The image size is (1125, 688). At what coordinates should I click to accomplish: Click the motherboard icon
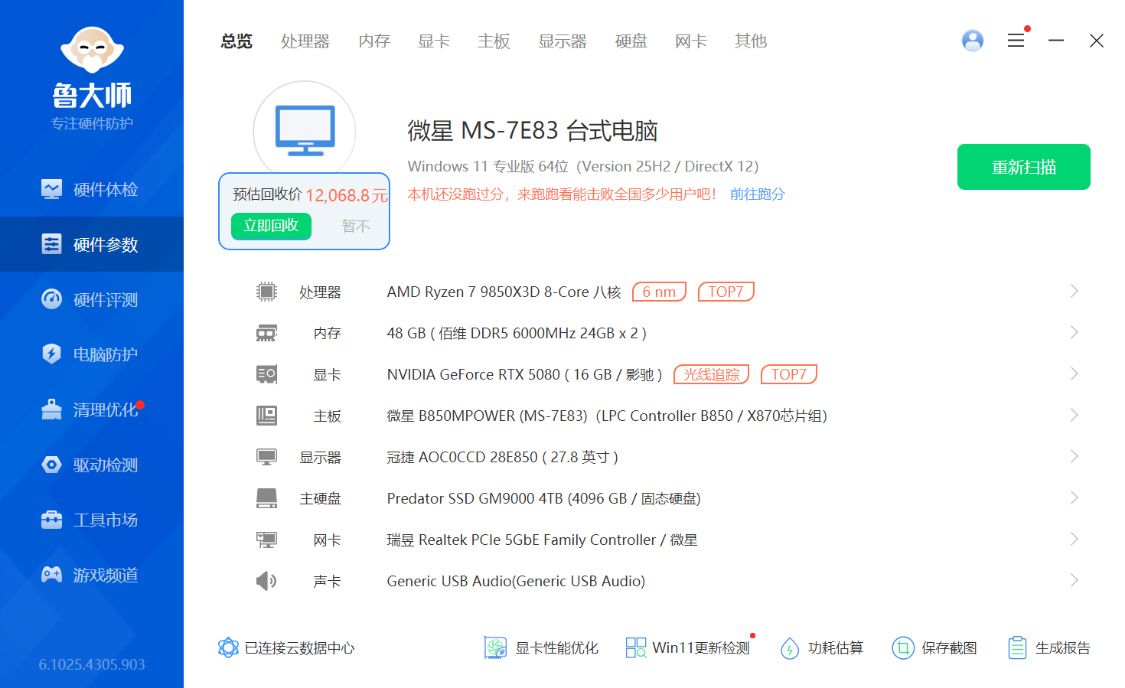click(x=266, y=415)
